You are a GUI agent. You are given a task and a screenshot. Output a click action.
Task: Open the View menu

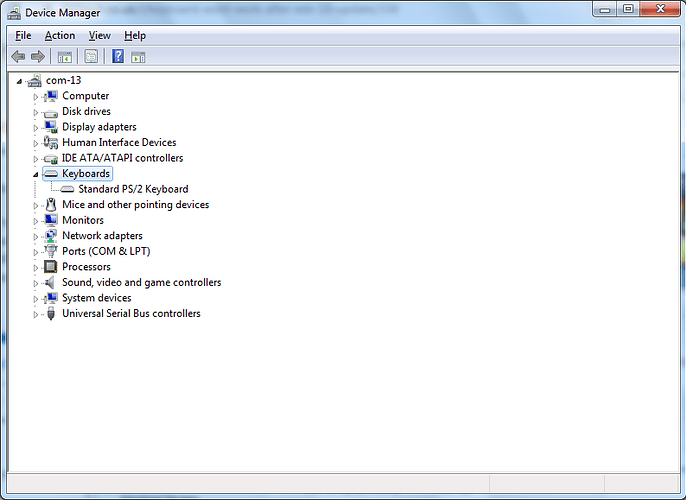(100, 35)
